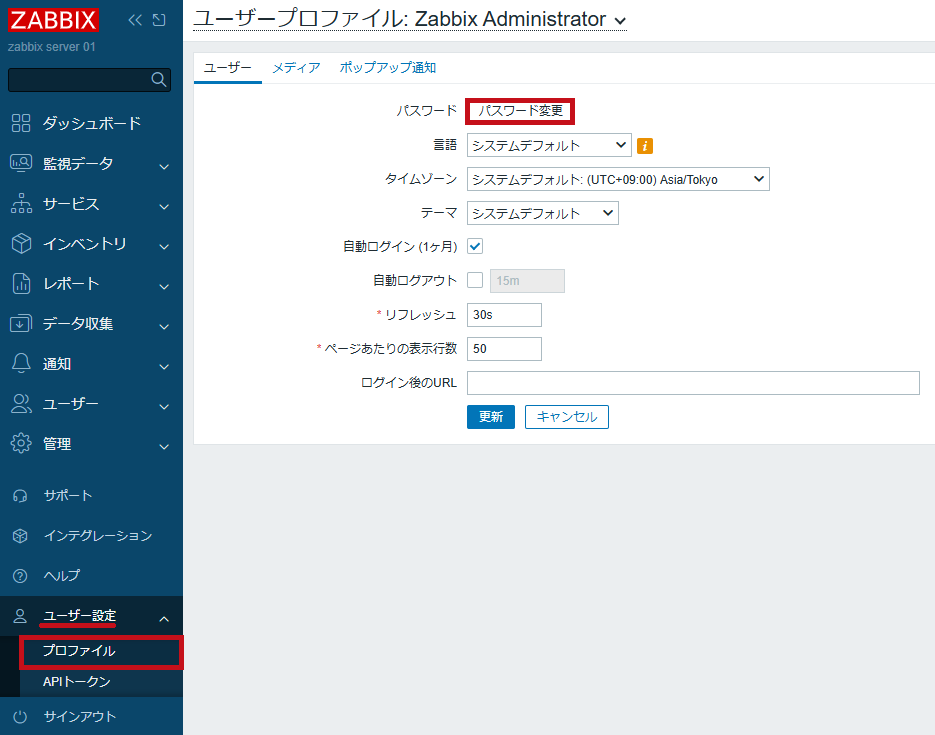Screen dimensions: 935x735
Task: Uncheck 自動ログイン (1ヶ月) checkbox
Action: coord(475,246)
